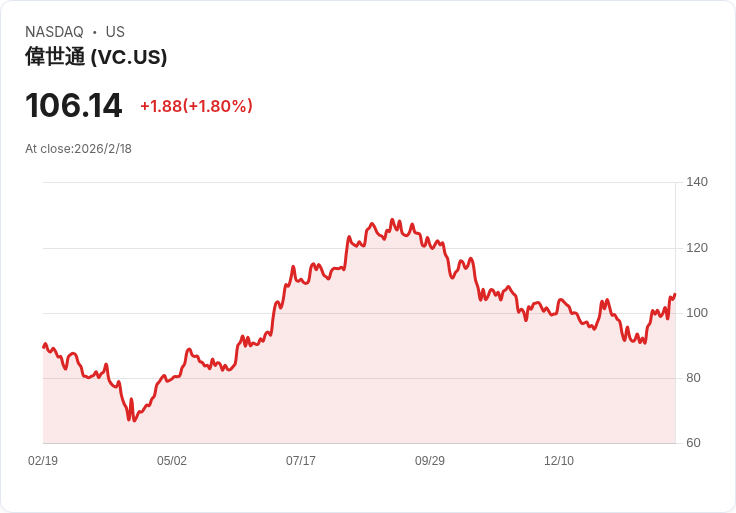Click the At close 2026/2/18 date text
736x513 pixels.
(78, 149)
